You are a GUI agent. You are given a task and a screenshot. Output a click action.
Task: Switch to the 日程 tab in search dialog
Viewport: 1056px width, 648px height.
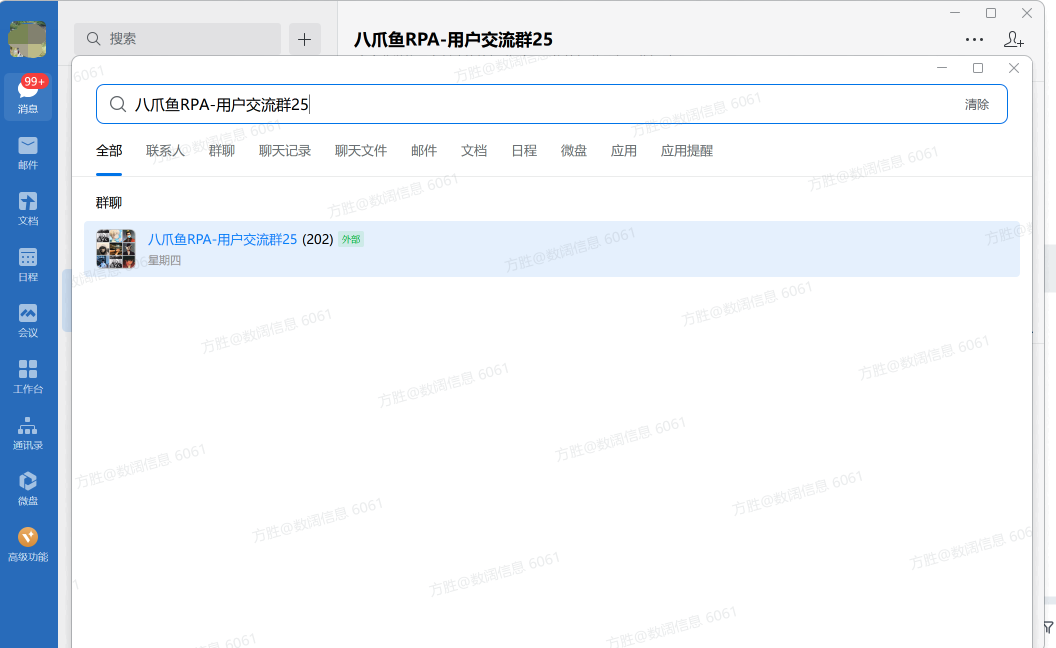[x=524, y=151]
